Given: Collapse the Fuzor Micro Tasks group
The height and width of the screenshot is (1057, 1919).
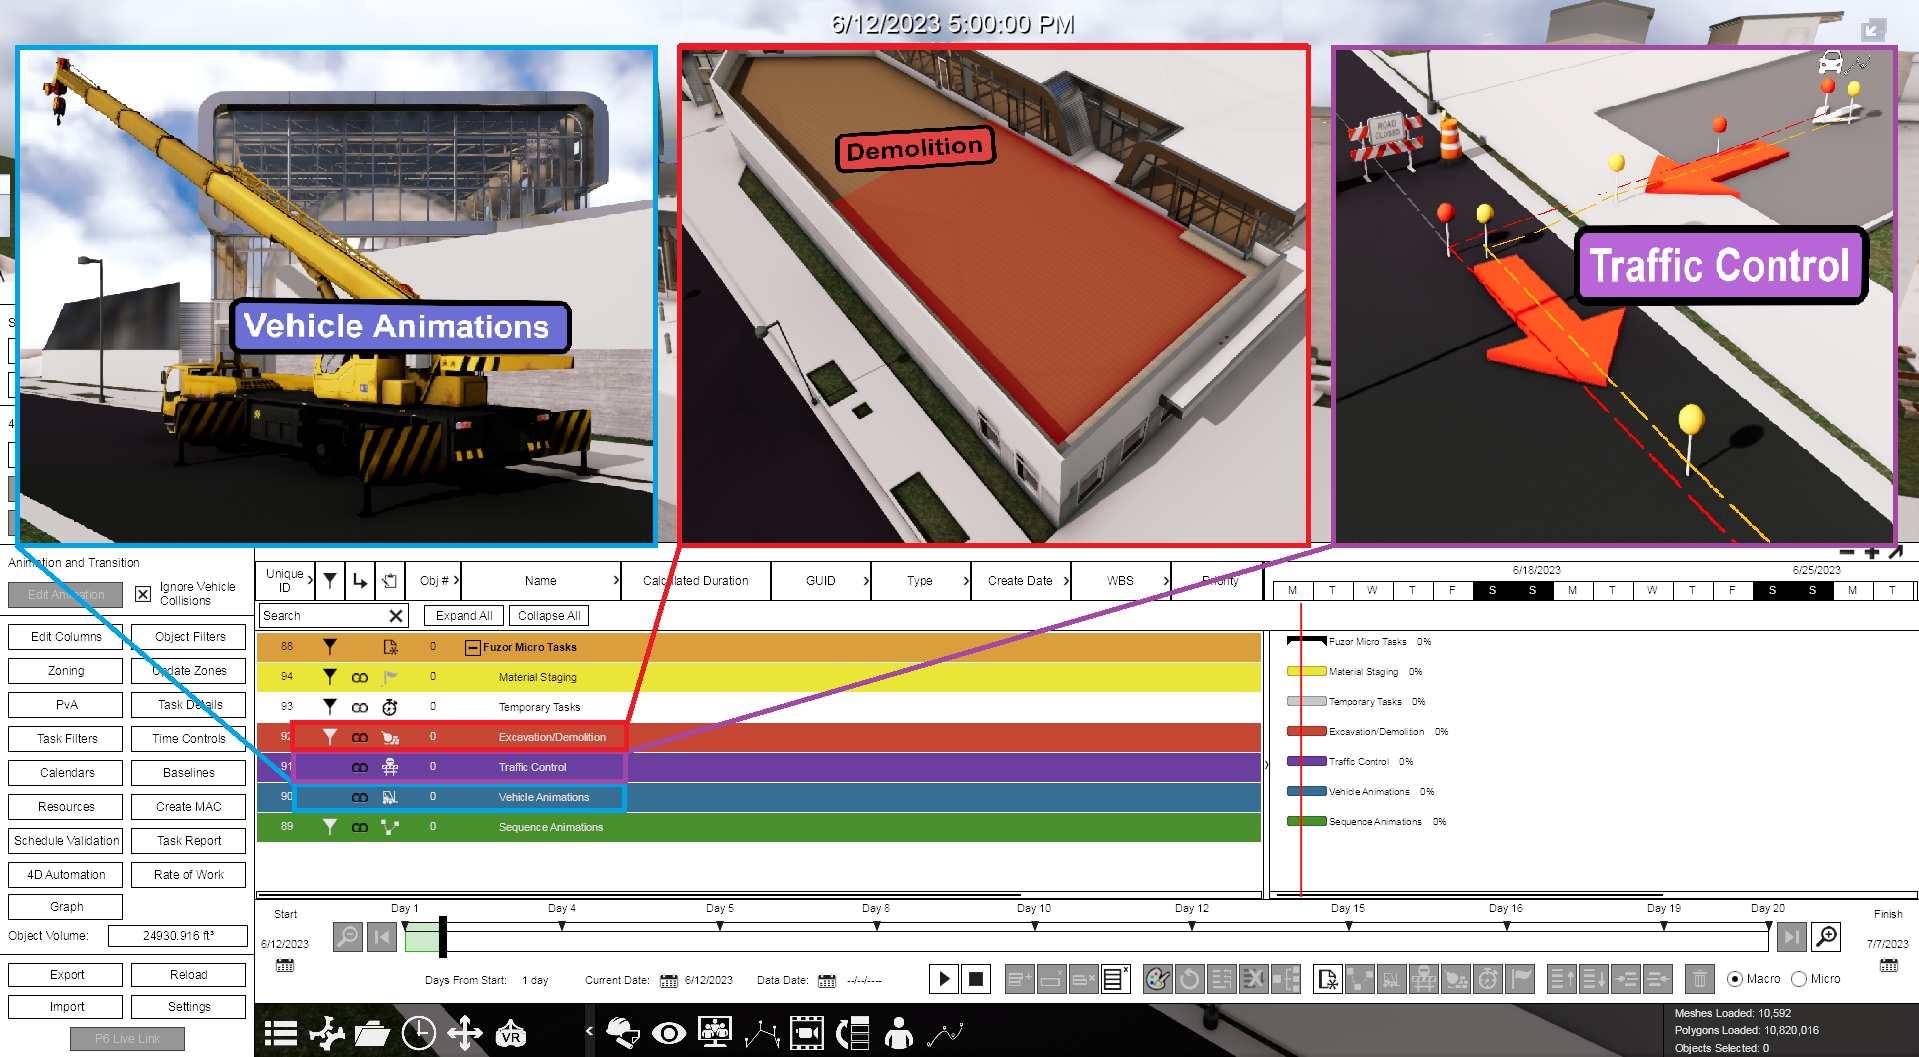Looking at the screenshot, I should pyautogui.click(x=472, y=647).
